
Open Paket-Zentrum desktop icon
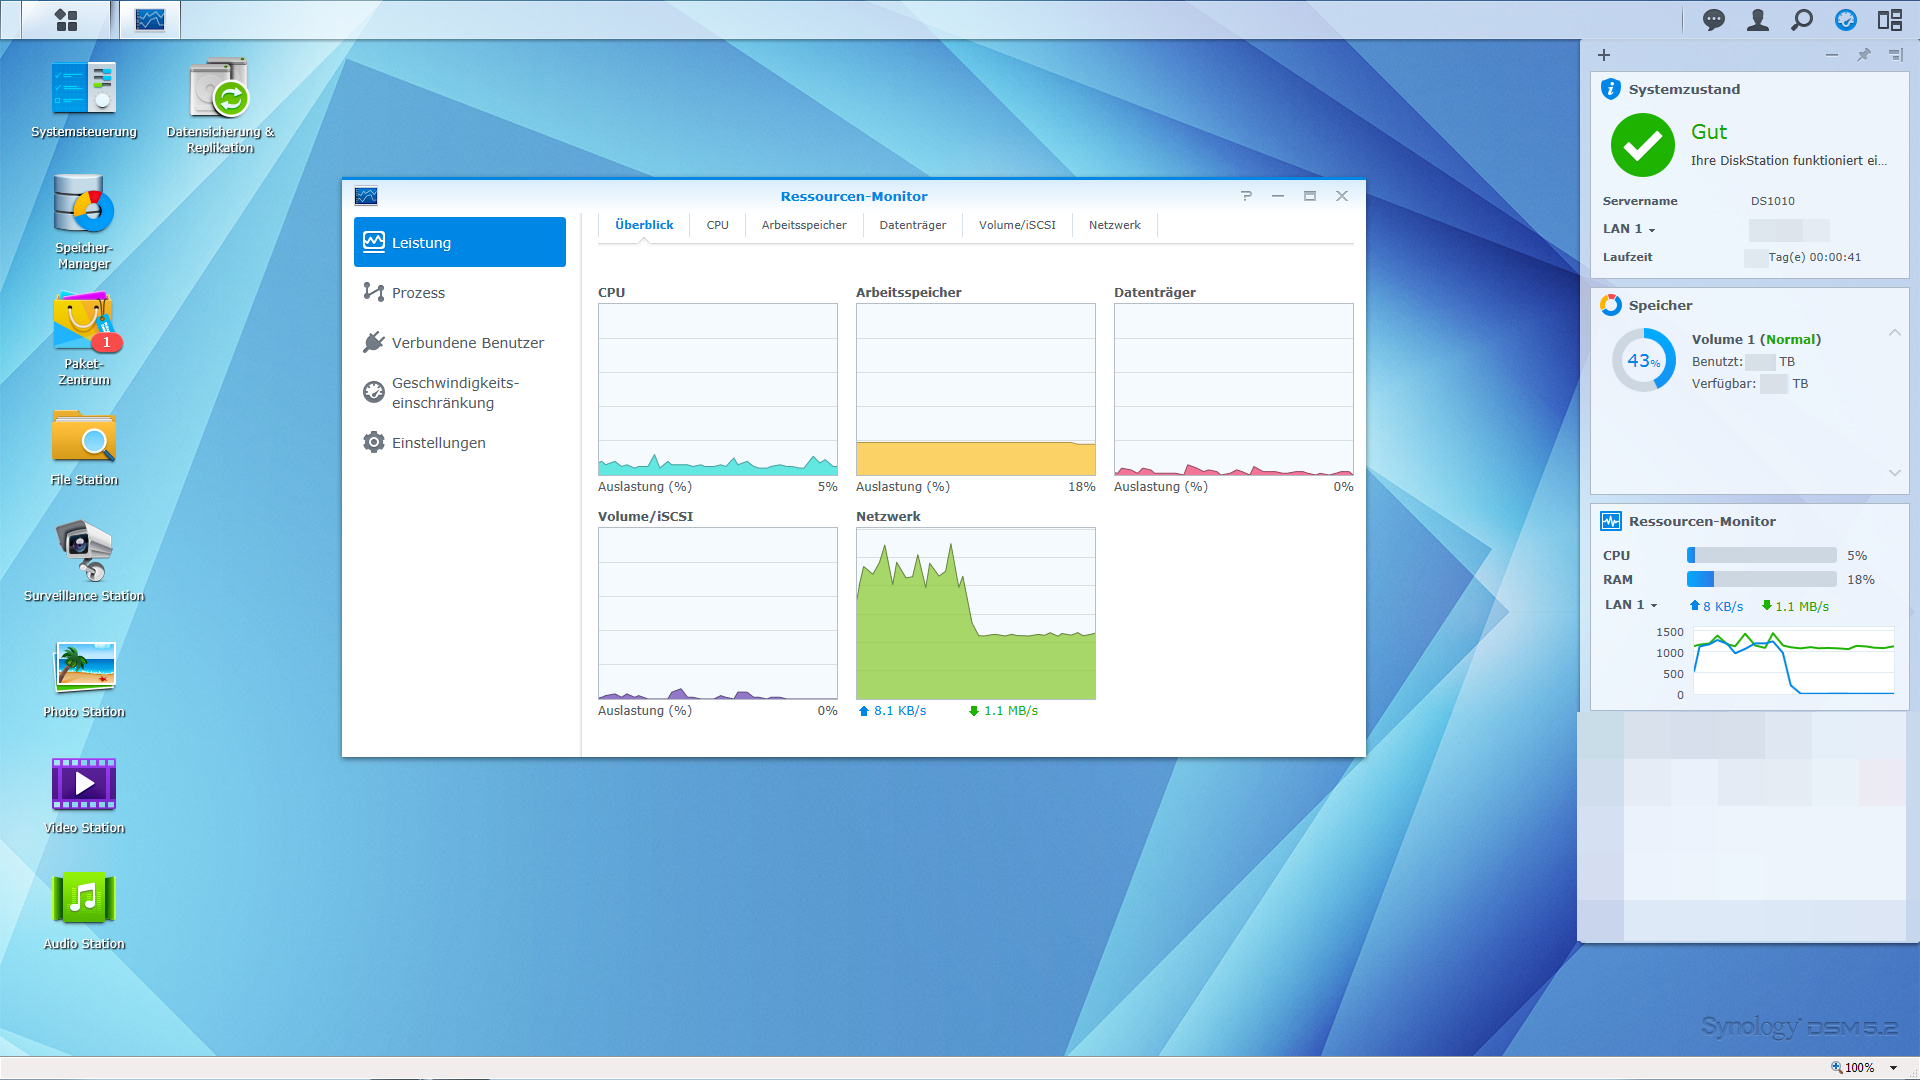pos(84,322)
